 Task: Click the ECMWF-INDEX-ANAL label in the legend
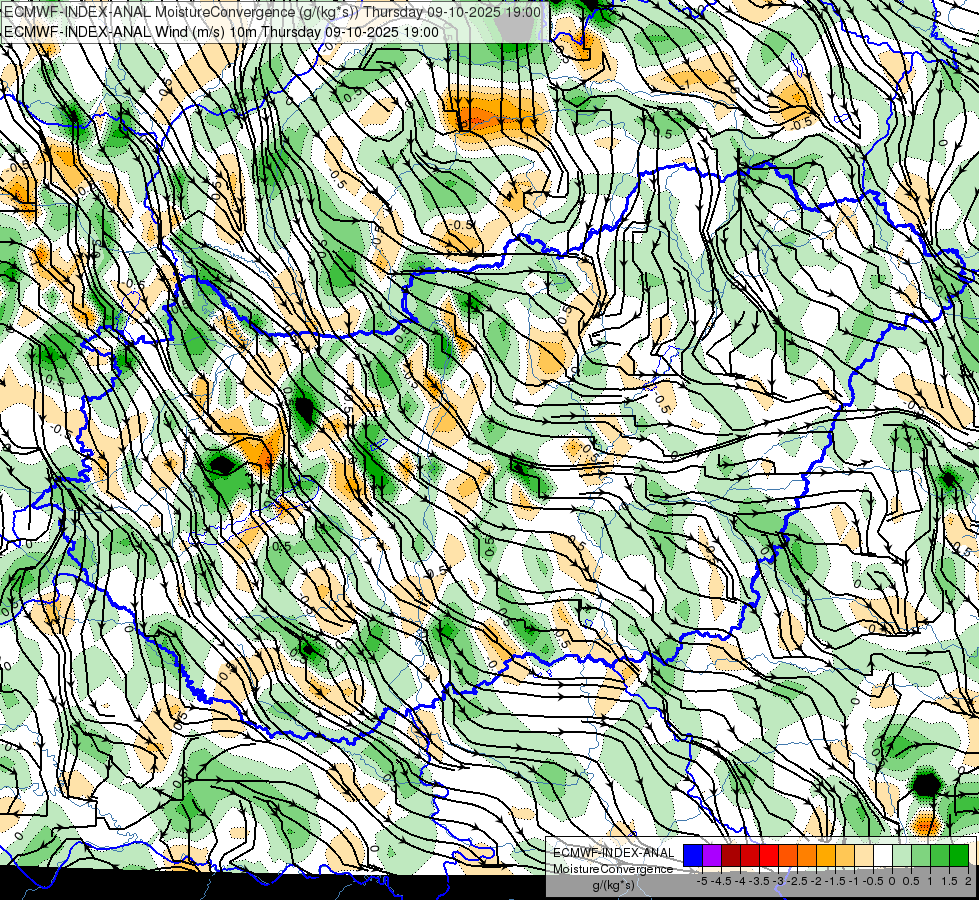tap(614, 853)
